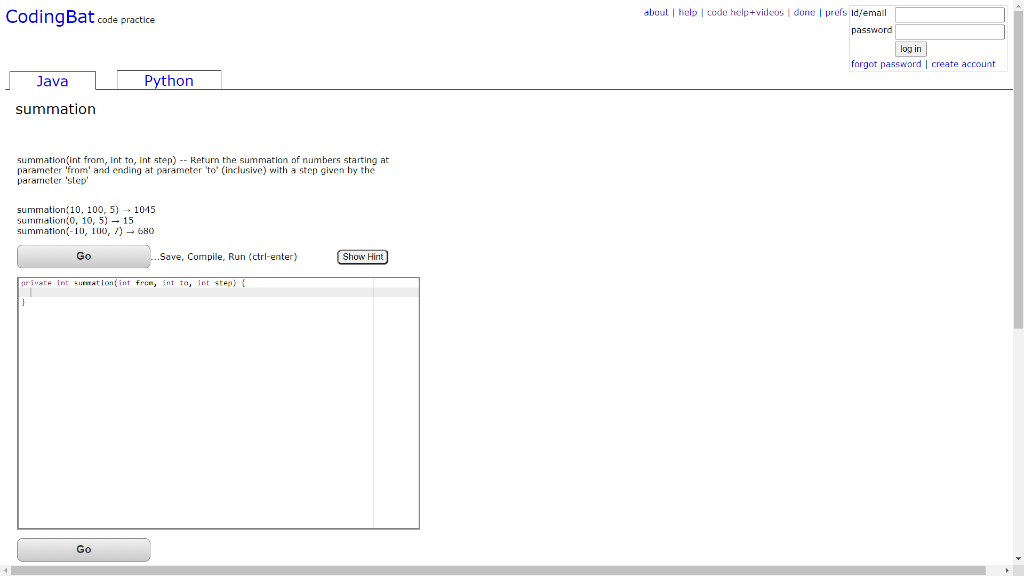Open the help link
Viewport: 1024px width, 576px height.
click(688, 12)
